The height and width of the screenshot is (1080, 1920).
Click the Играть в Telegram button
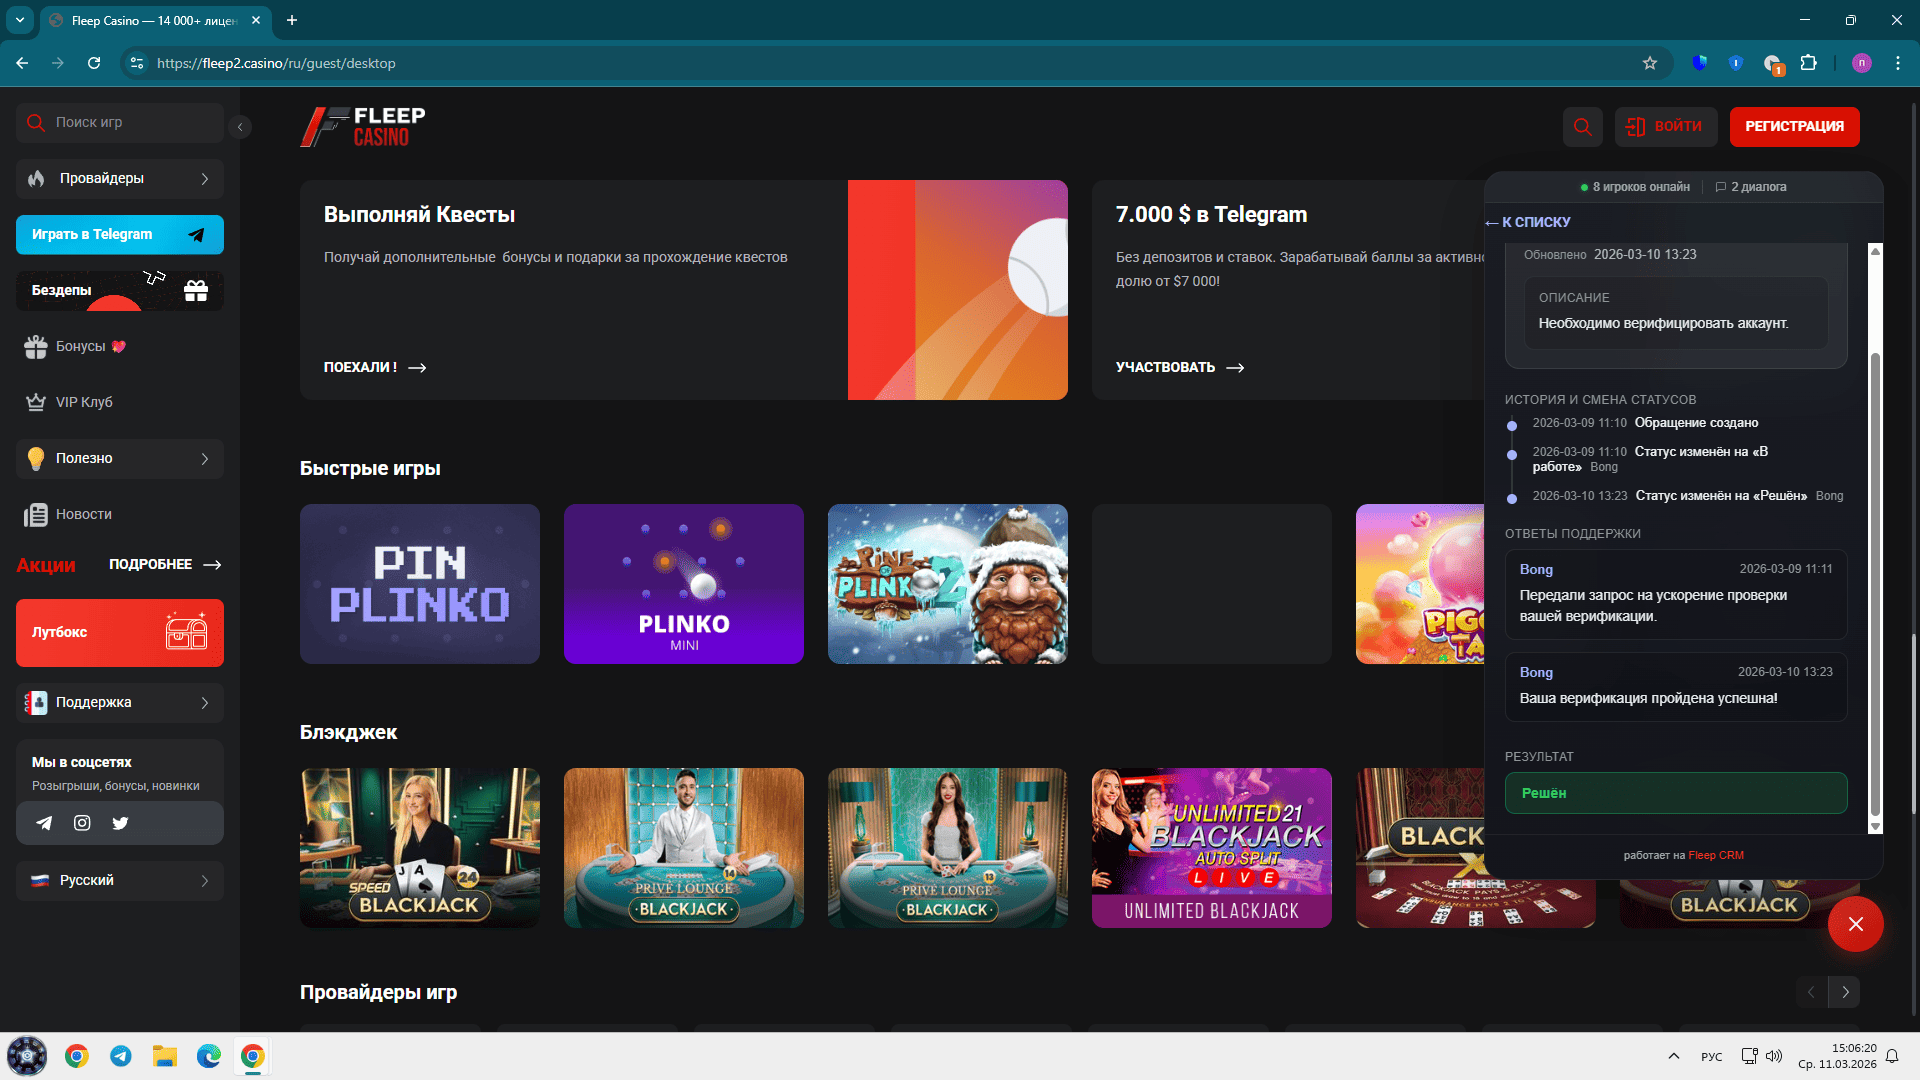[120, 235]
